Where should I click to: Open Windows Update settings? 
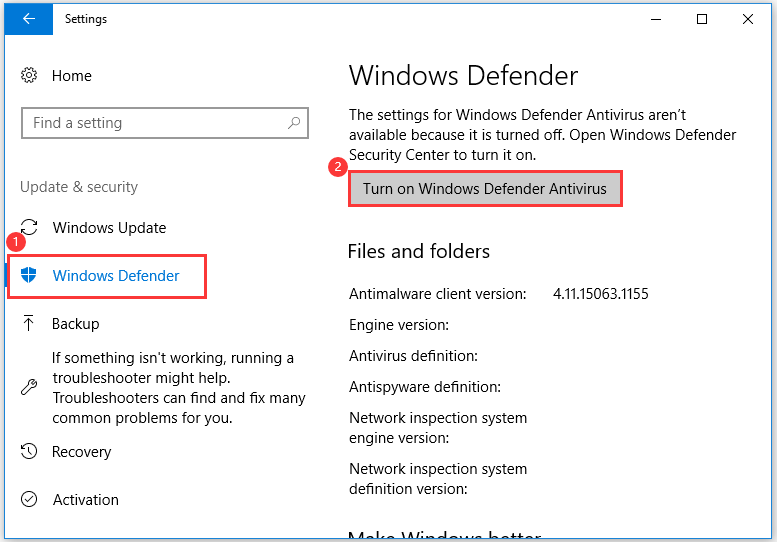pos(109,228)
